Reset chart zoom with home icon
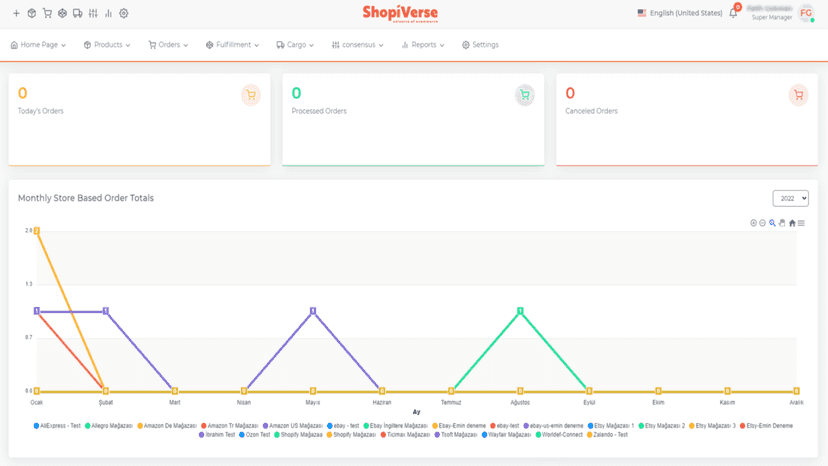This screenshot has height=466, width=828. click(x=792, y=223)
